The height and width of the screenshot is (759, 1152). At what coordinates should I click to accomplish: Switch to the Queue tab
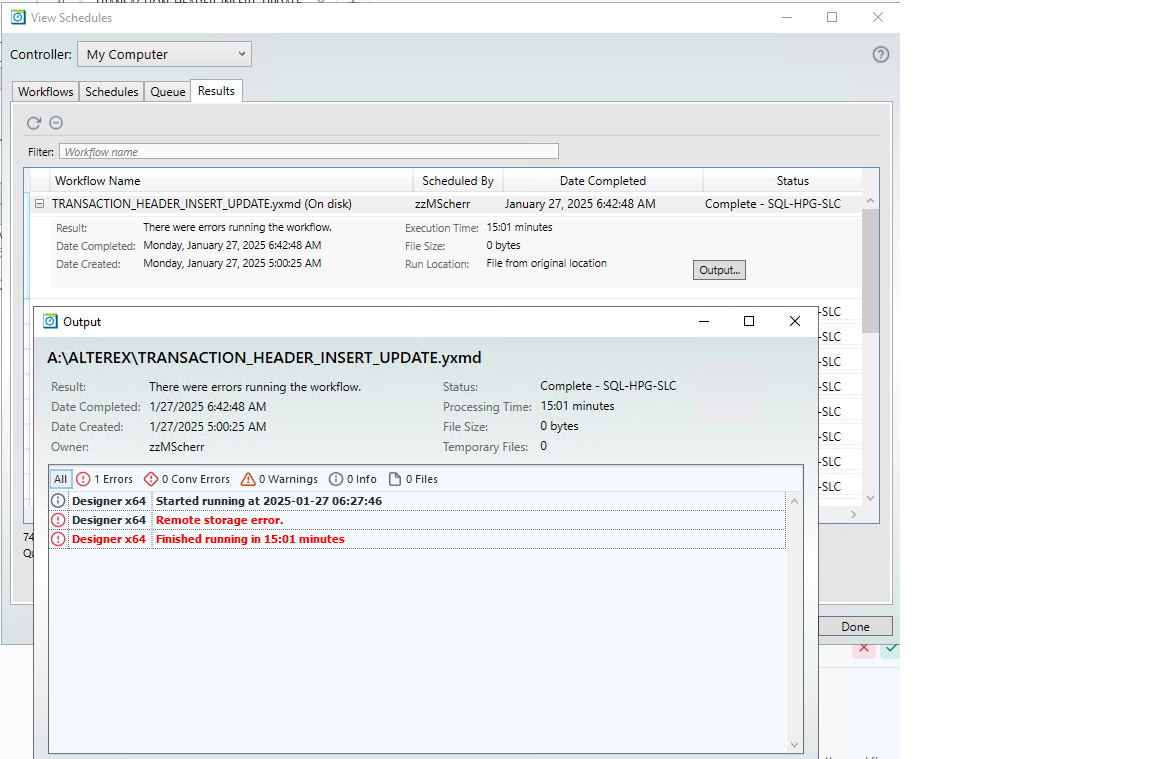[x=167, y=91]
